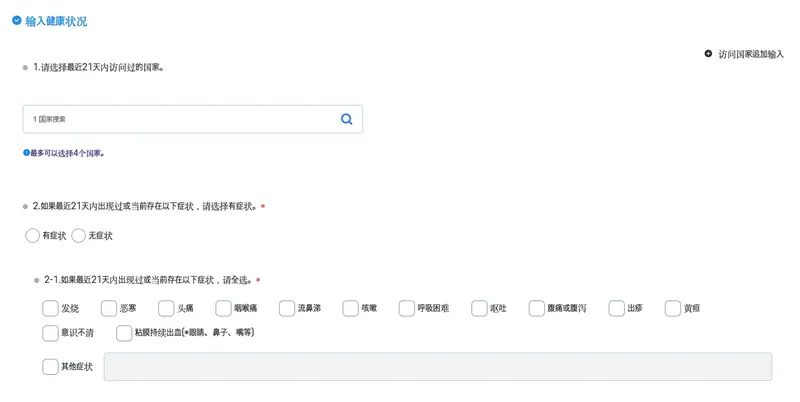Click the plus icon to add visited country
800x402 pixels.
tap(708, 54)
